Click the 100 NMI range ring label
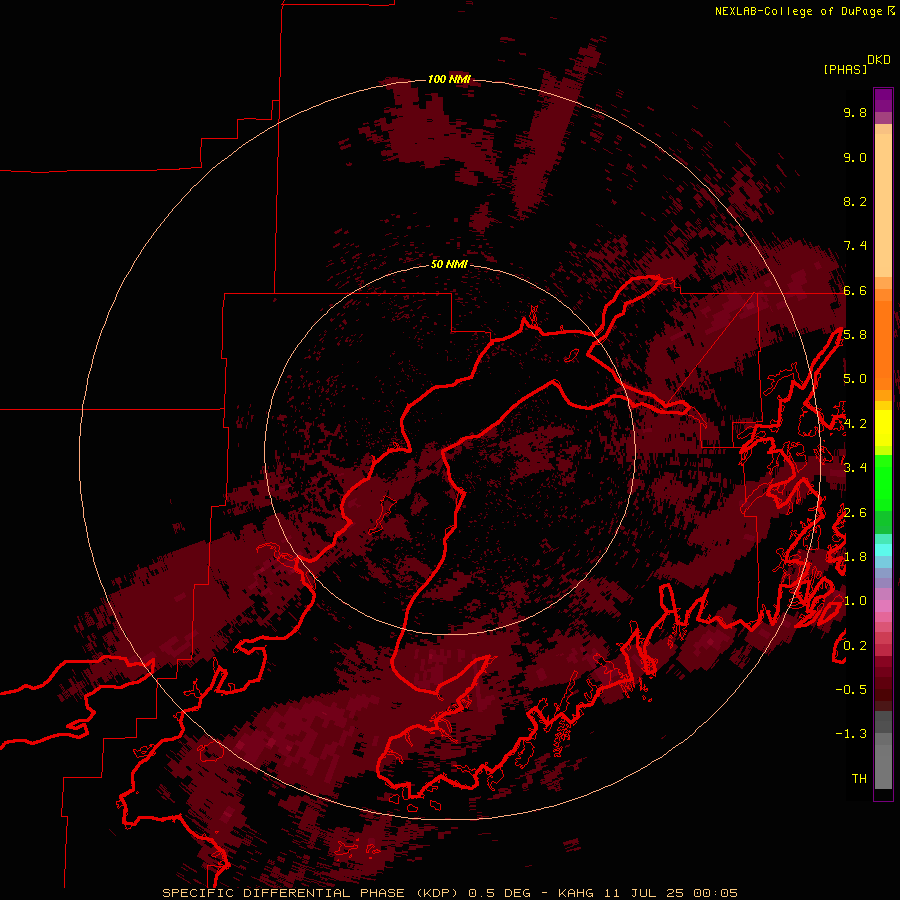The image size is (900, 900). click(449, 79)
